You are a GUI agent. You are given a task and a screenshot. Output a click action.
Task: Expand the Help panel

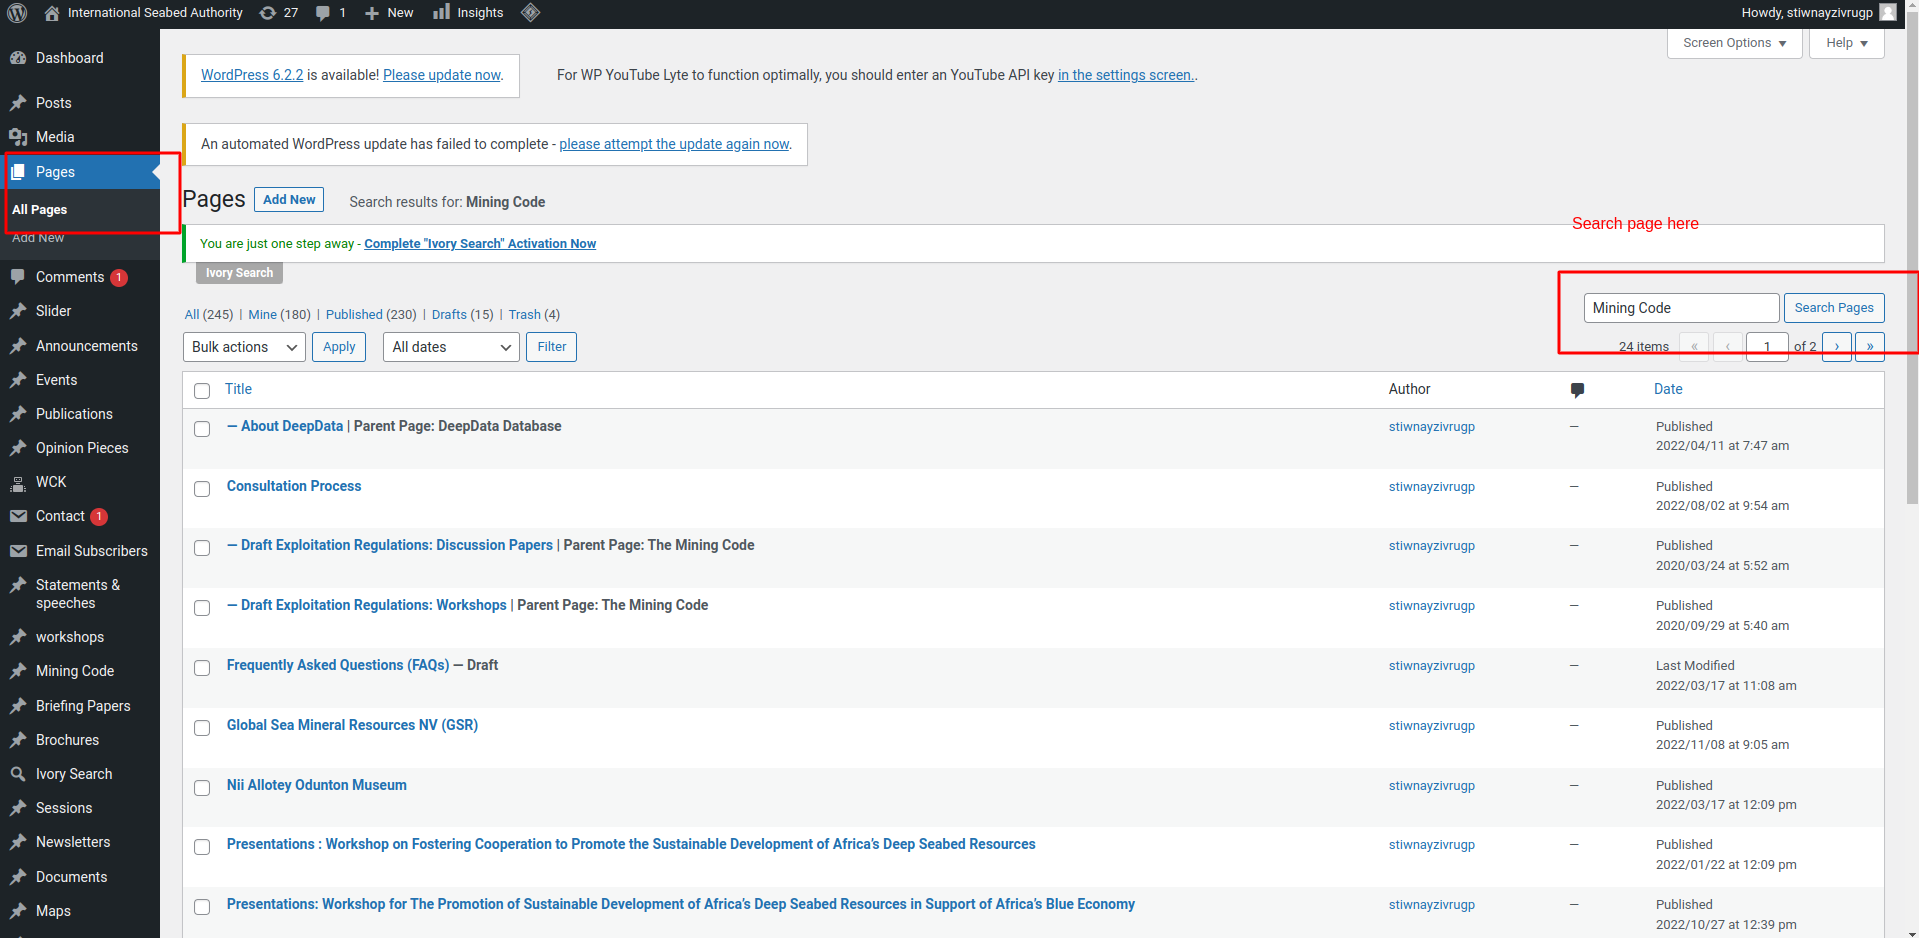click(x=1846, y=43)
